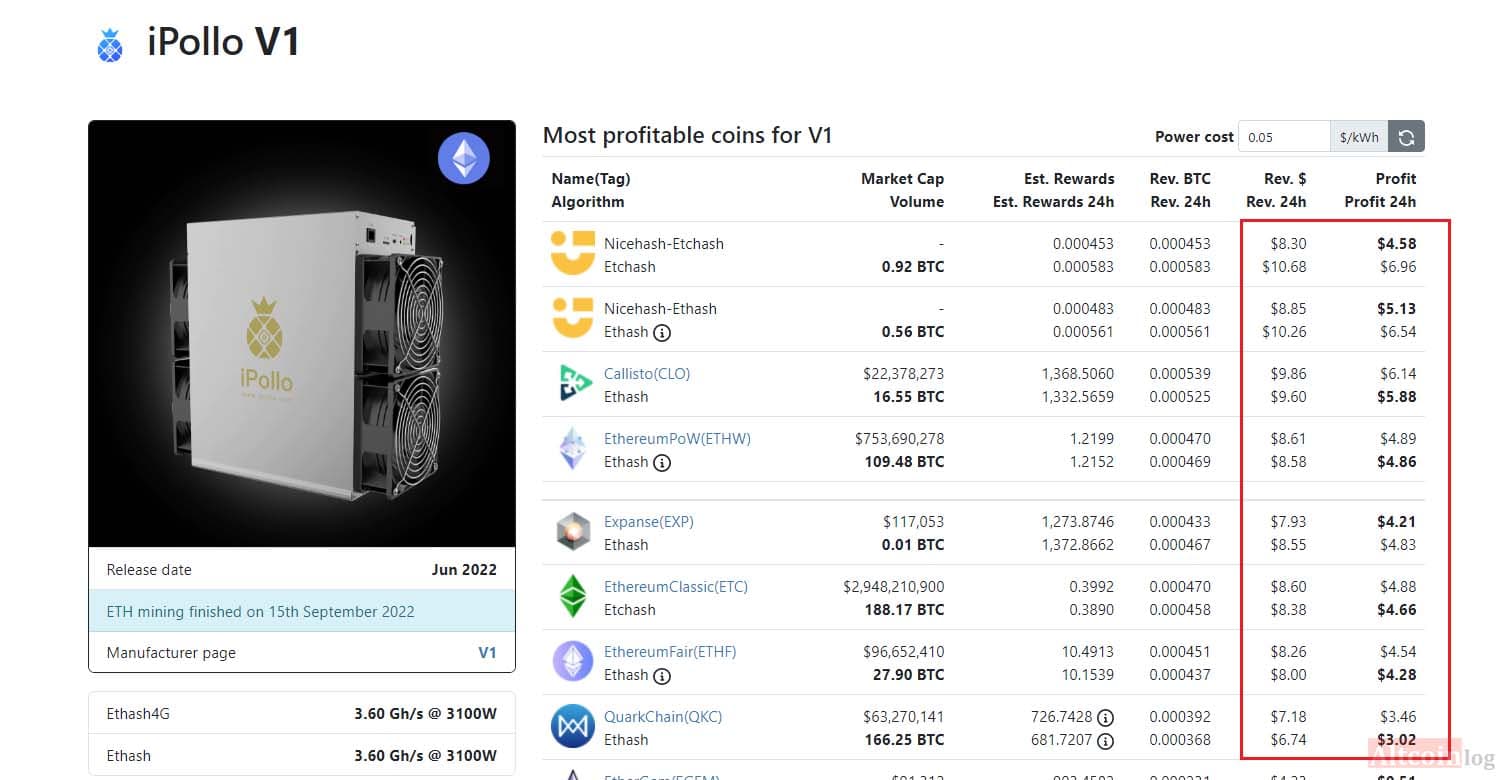Click the refresh button next to $/kWh
Image resolution: width=1505 pixels, height=780 pixels.
click(x=1406, y=137)
